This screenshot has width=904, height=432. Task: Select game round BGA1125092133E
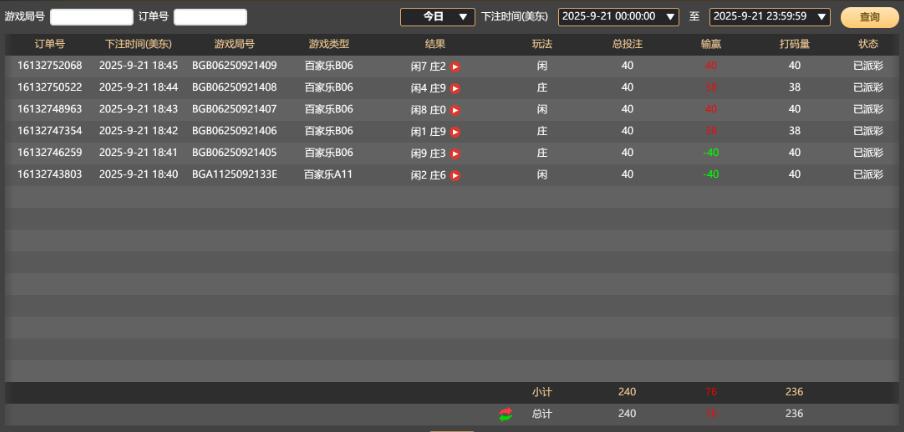click(234, 175)
